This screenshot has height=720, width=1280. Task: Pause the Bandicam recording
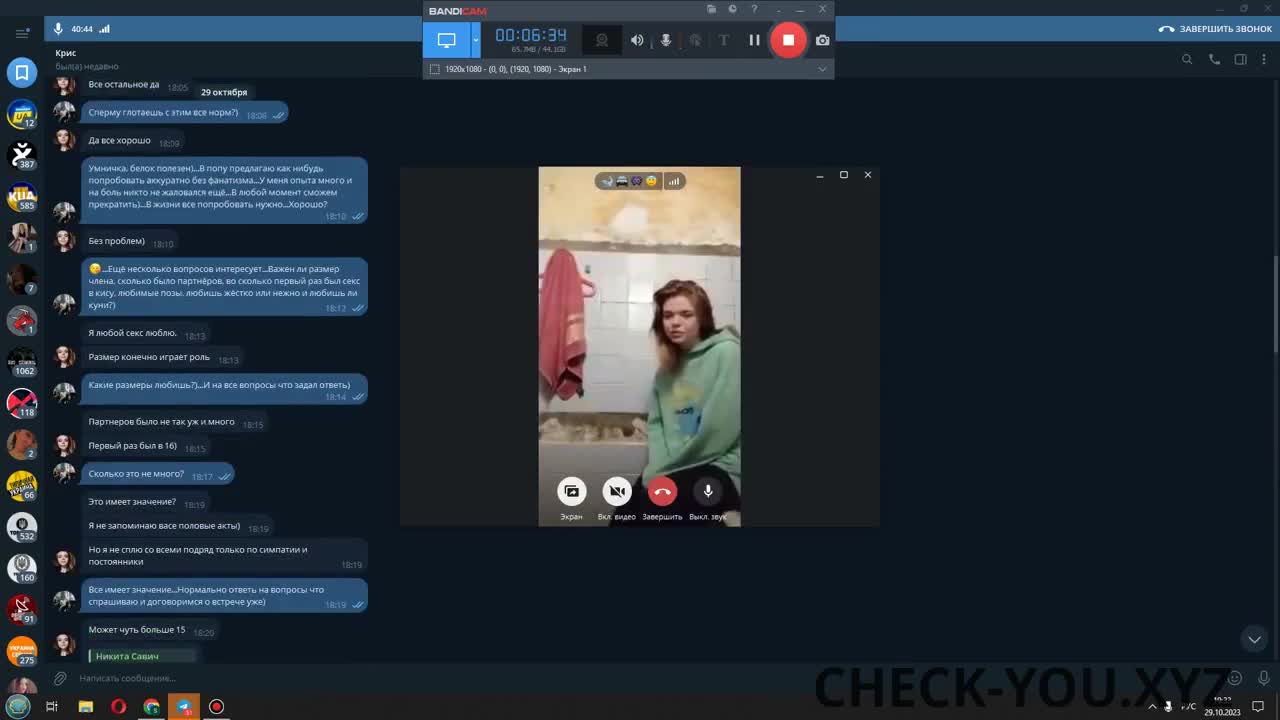coord(755,40)
